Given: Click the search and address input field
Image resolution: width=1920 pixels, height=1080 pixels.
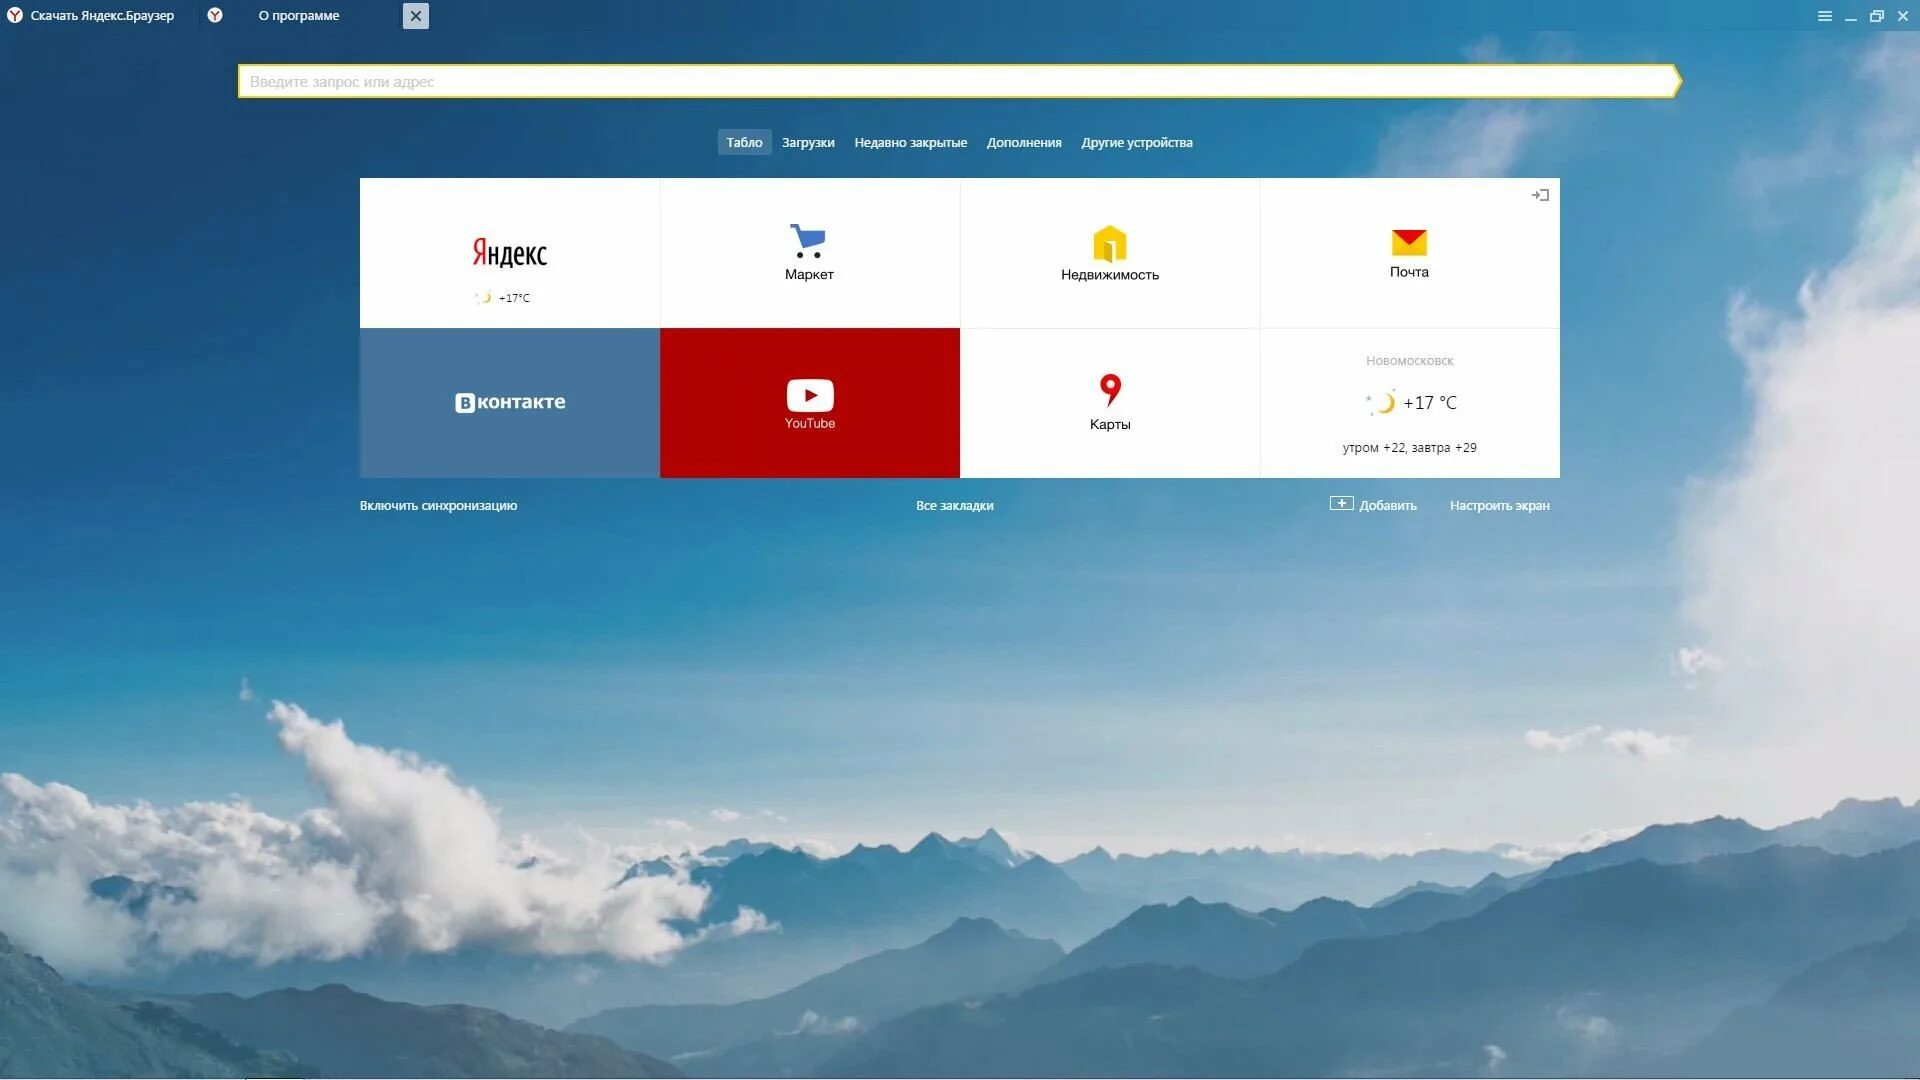Looking at the screenshot, I should pyautogui.click(x=955, y=82).
